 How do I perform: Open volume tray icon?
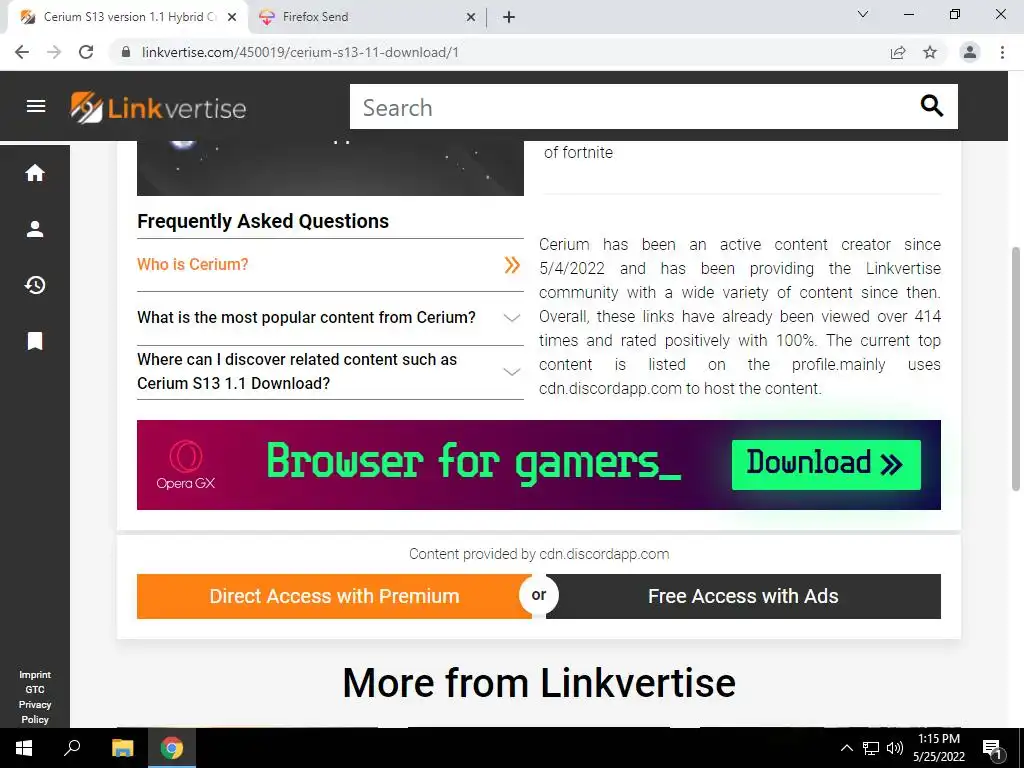pyautogui.click(x=895, y=748)
